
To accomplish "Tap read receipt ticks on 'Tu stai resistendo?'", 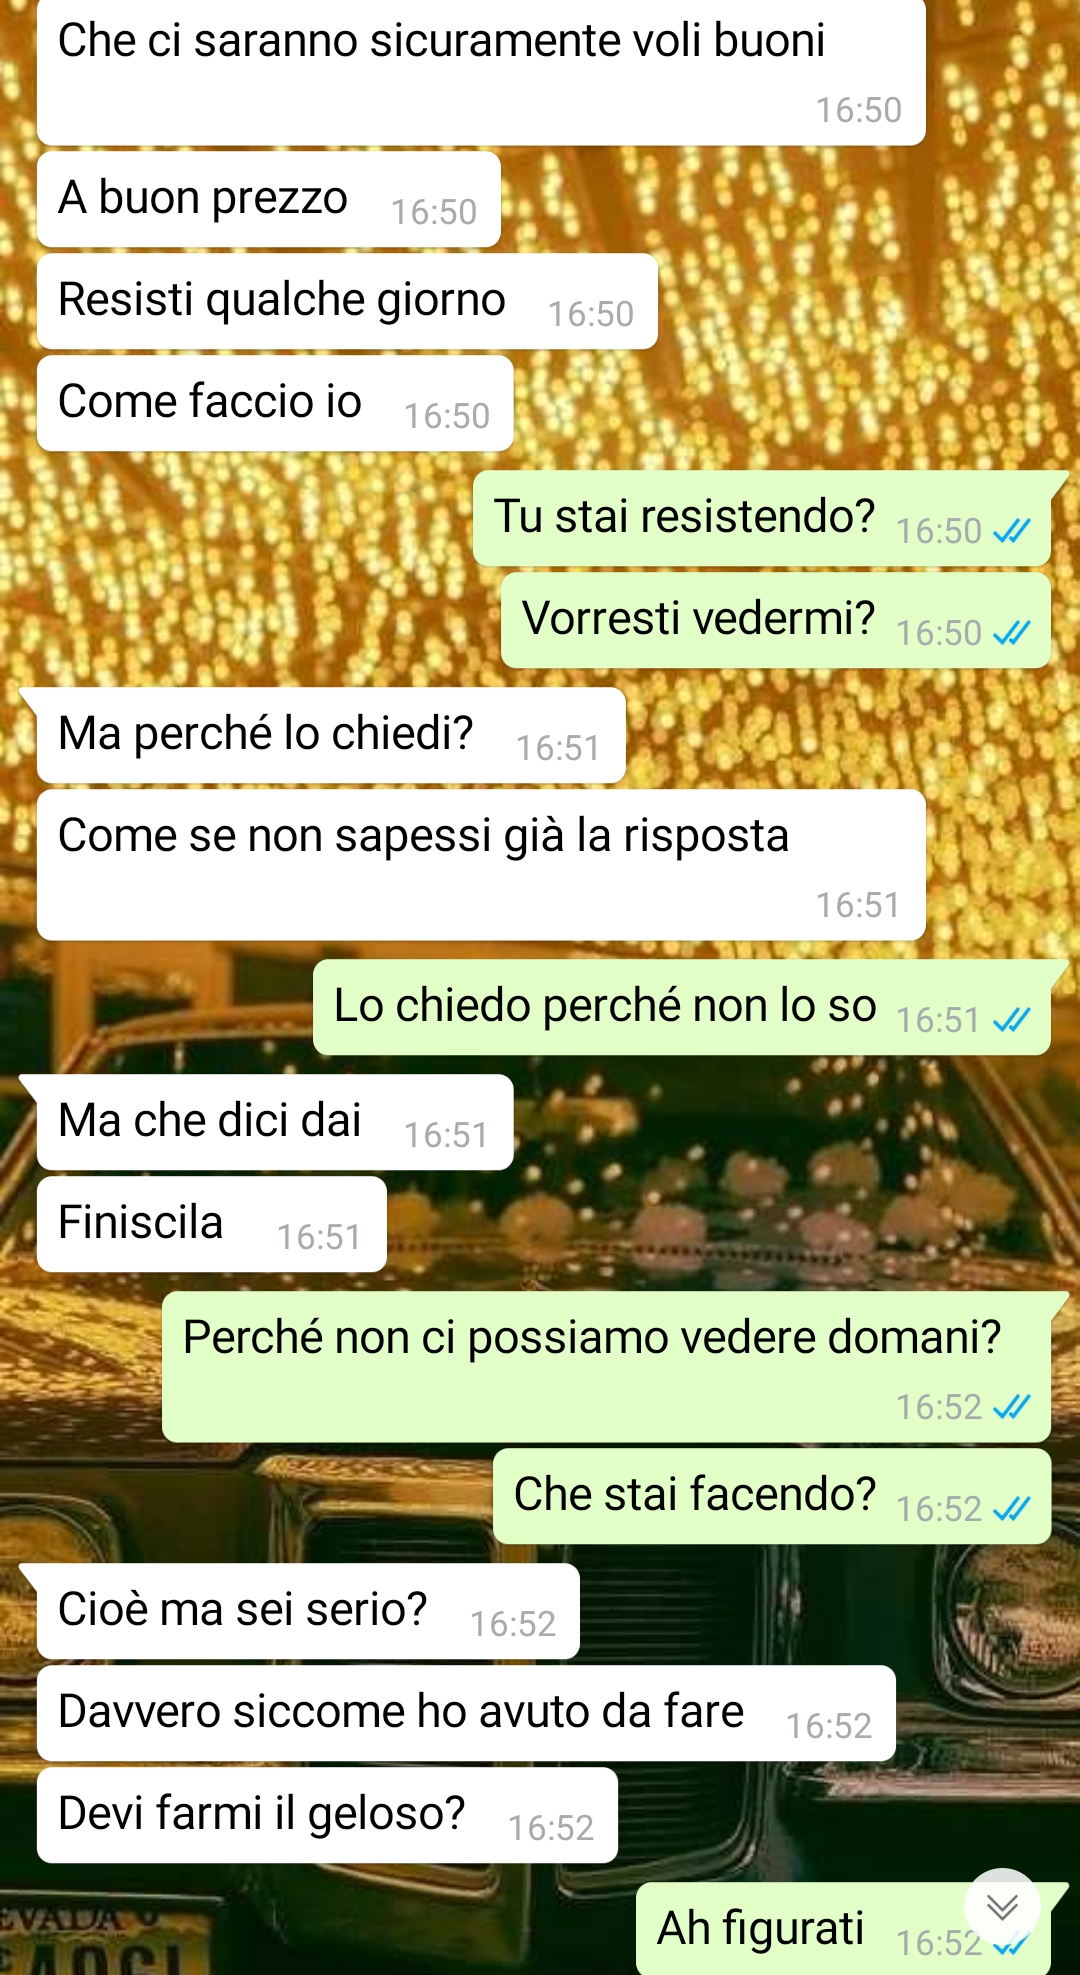I will click(x=1011, y=531).
